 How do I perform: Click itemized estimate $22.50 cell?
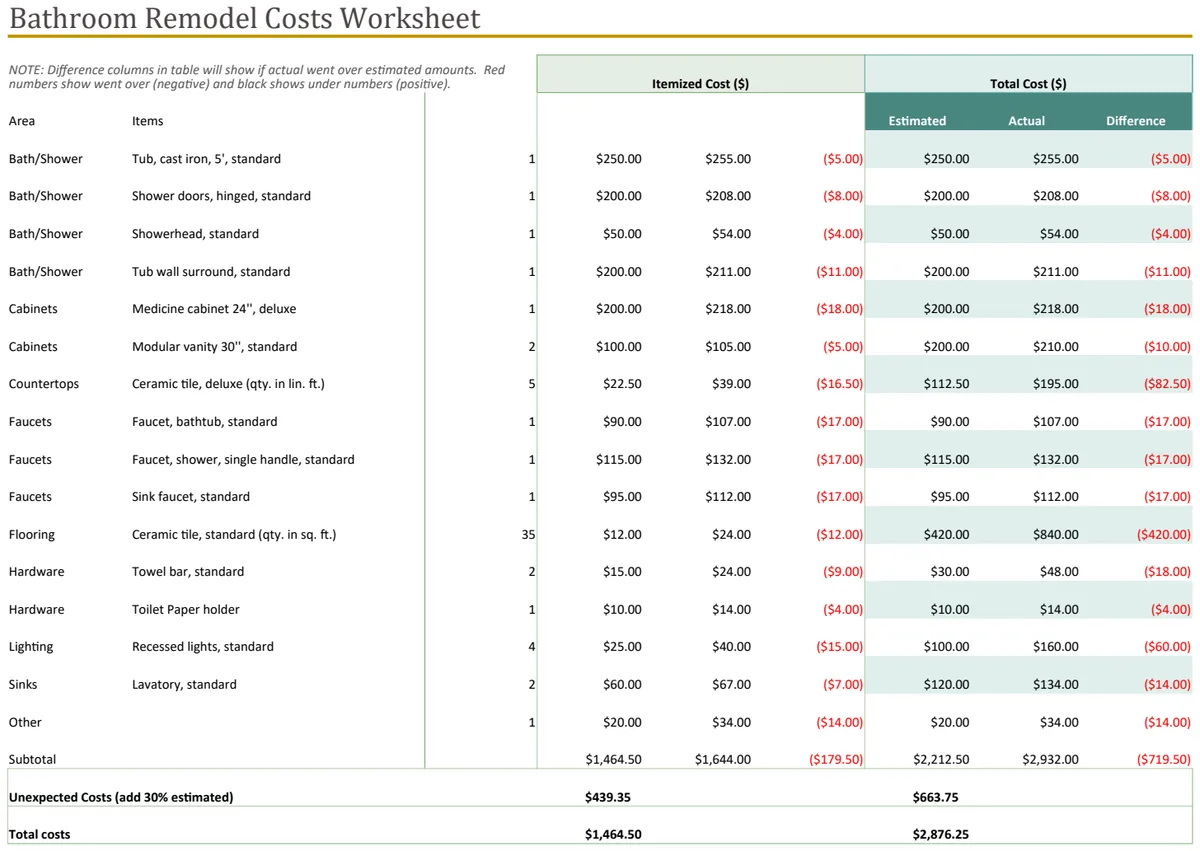coord(622,384)
